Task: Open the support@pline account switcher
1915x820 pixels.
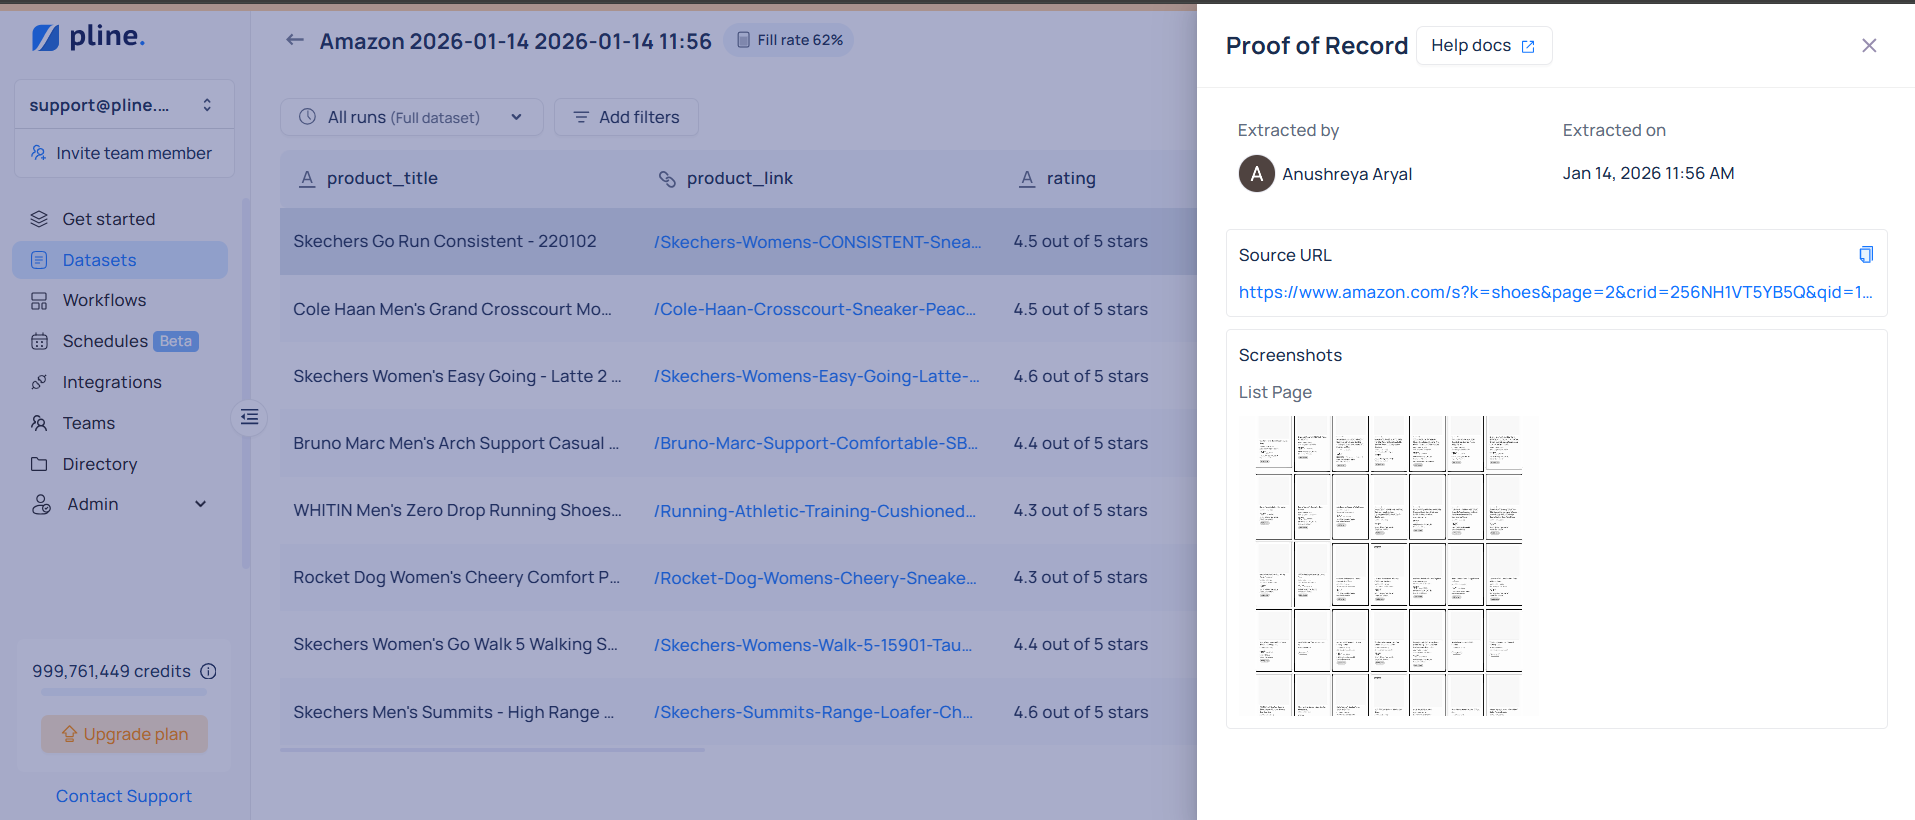Action: point(123,105)
